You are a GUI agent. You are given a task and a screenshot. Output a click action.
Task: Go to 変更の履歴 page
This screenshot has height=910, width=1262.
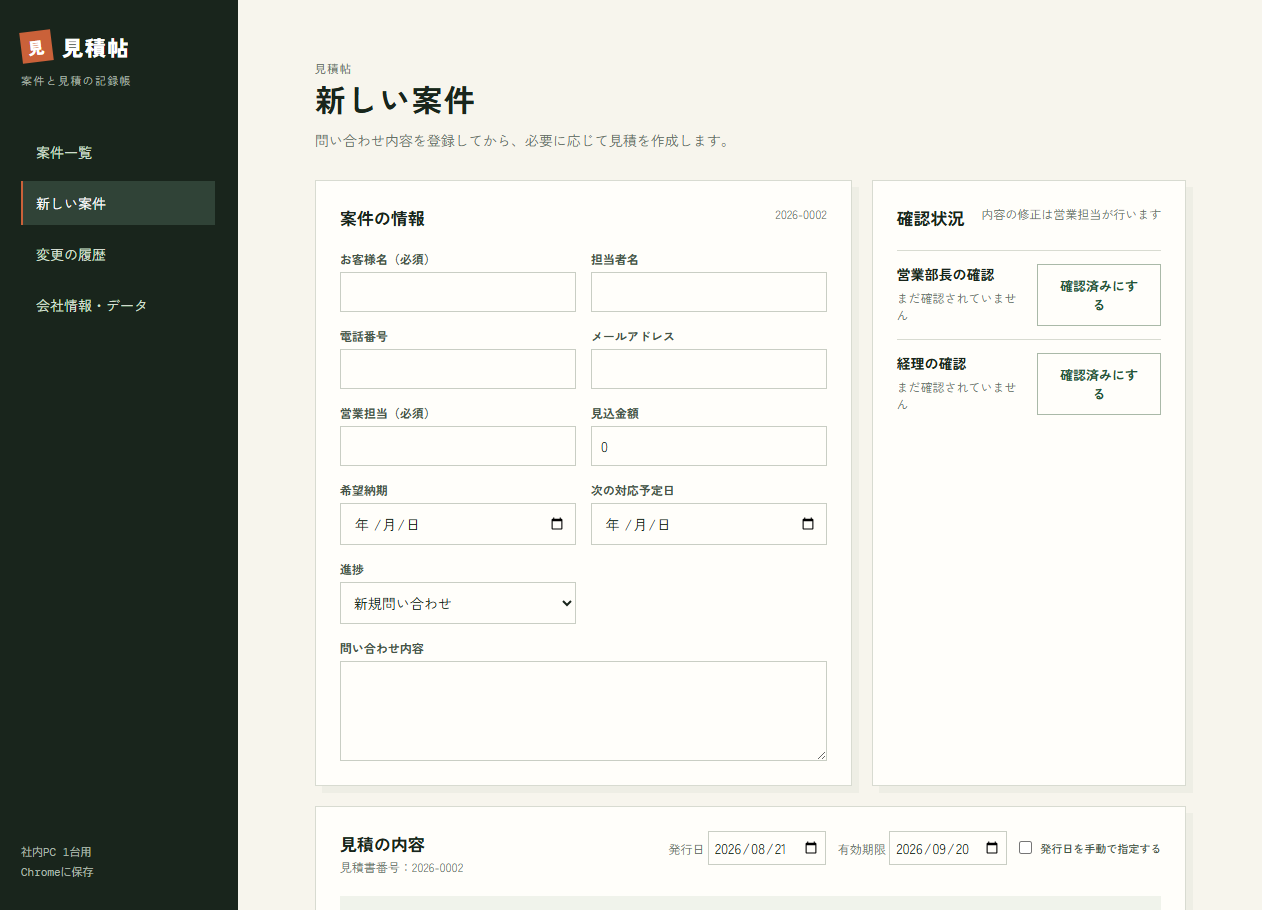click(x=118, y=254)
